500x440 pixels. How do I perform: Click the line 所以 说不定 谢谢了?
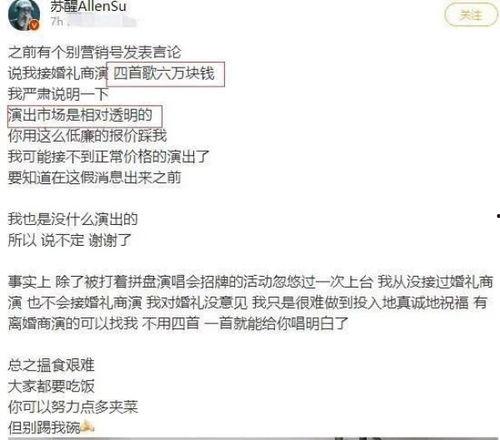point(70,240)
